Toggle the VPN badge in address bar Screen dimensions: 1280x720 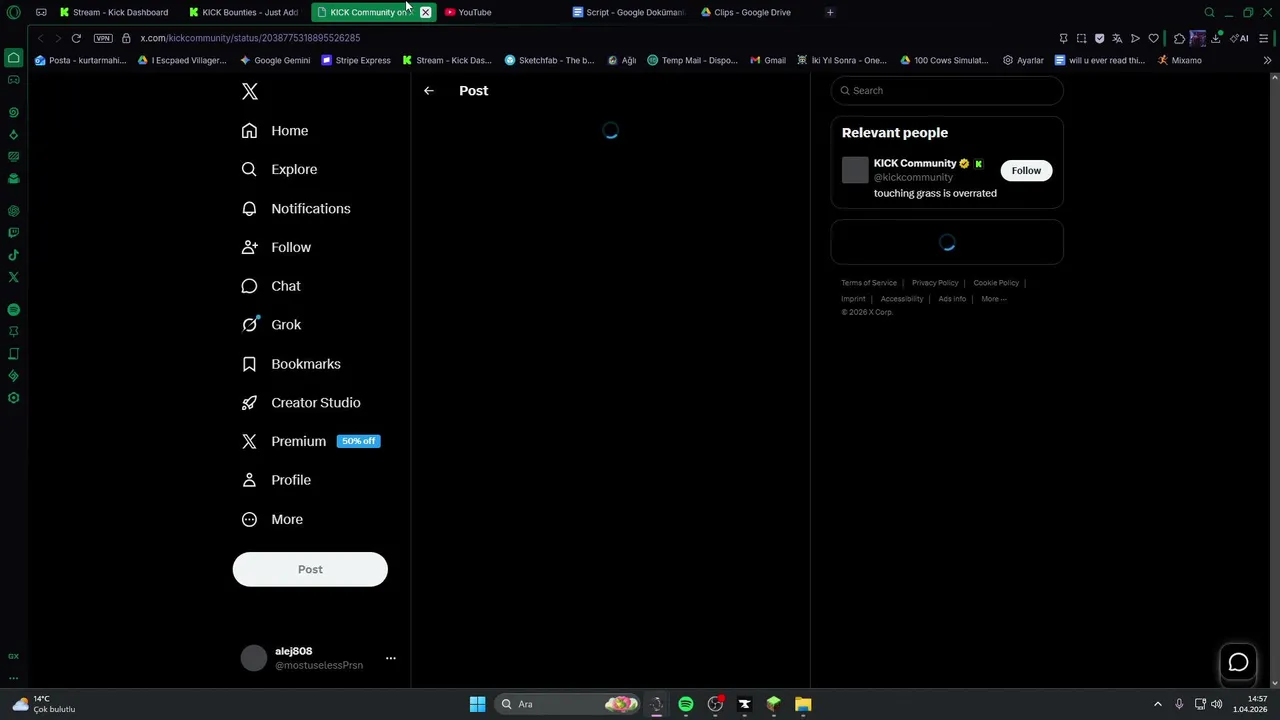click(x=103, y=38)
